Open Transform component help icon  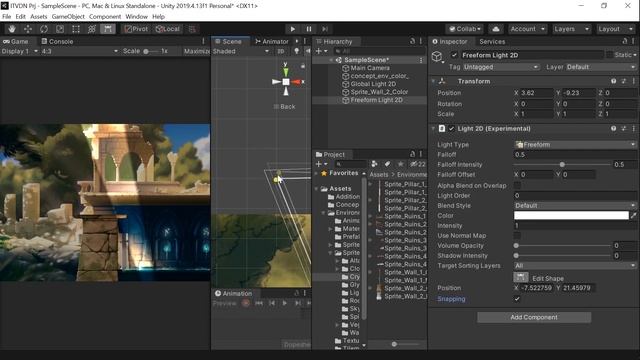pos(613,81)
